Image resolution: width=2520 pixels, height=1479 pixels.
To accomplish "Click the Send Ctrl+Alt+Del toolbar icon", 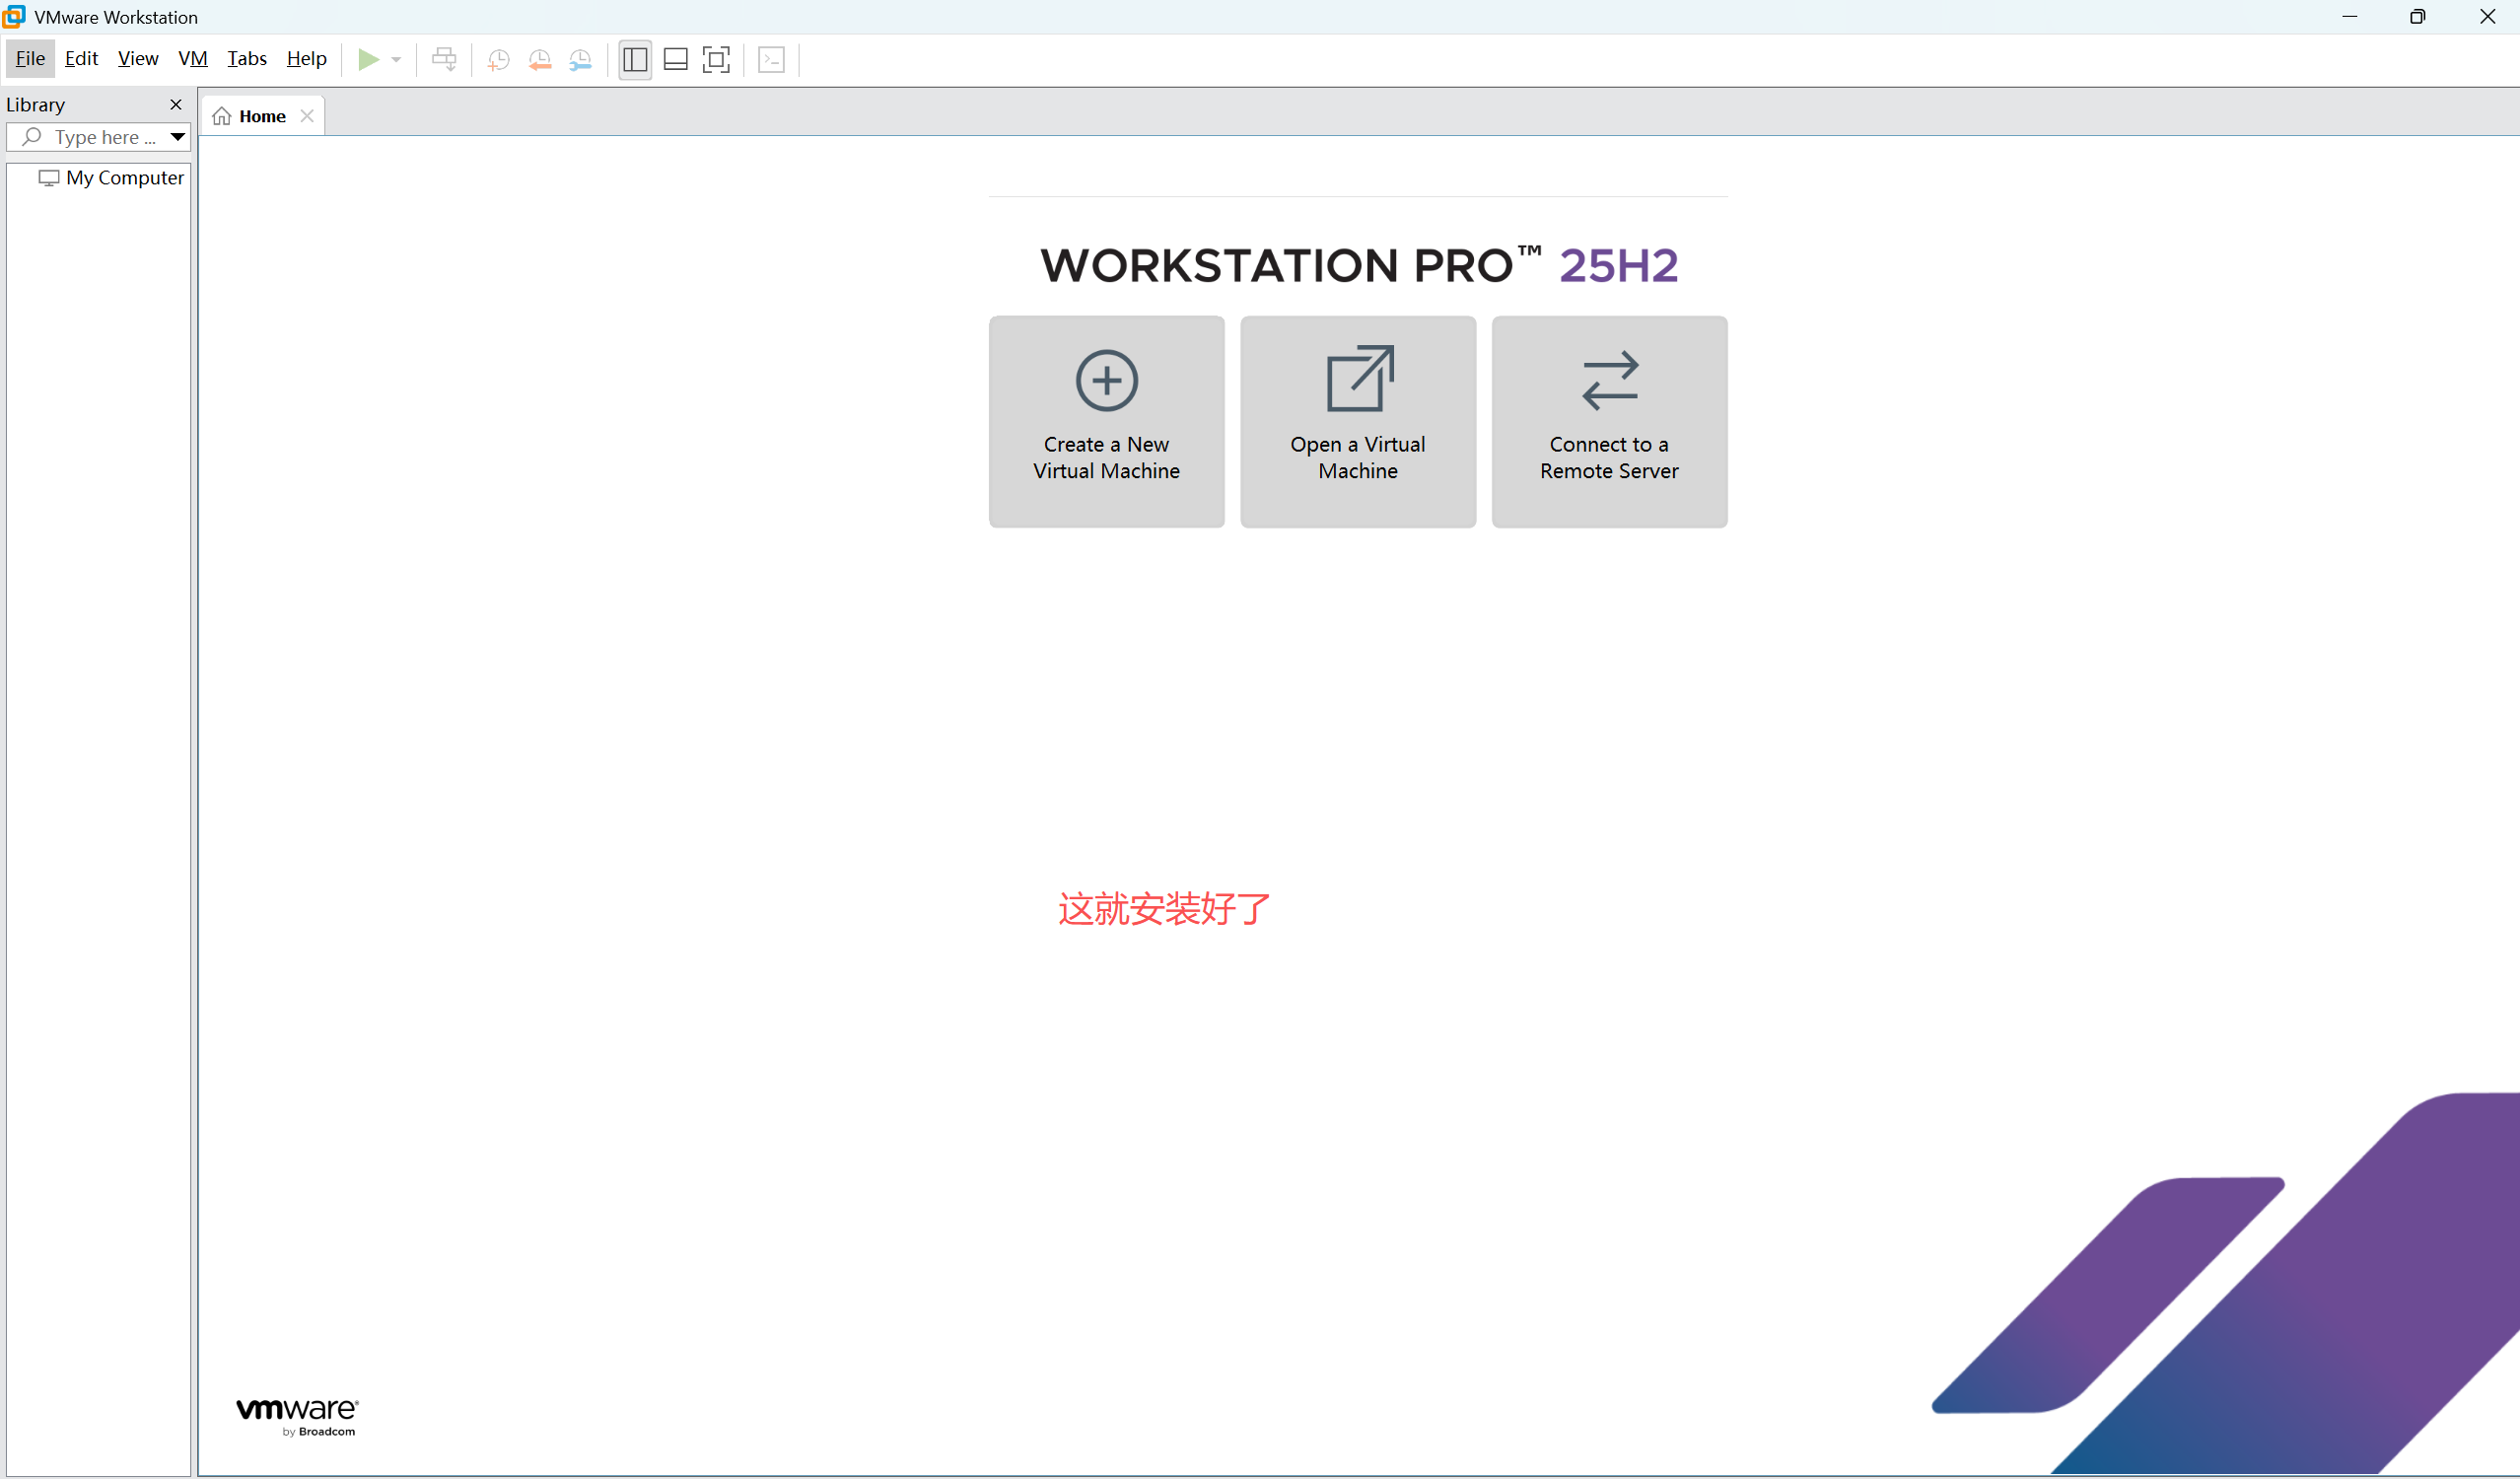I will [444, 59].
